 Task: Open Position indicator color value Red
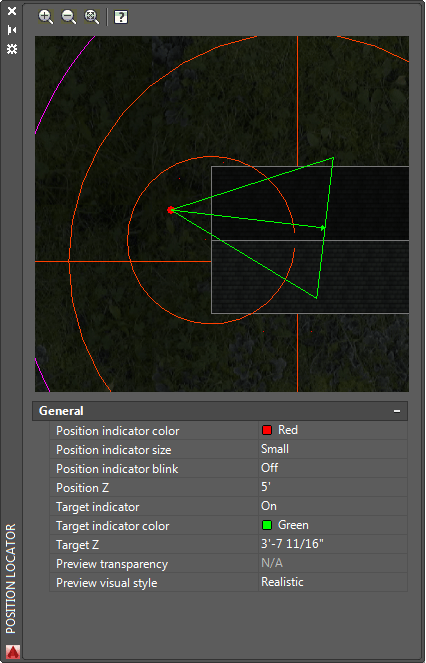[333, 430]
